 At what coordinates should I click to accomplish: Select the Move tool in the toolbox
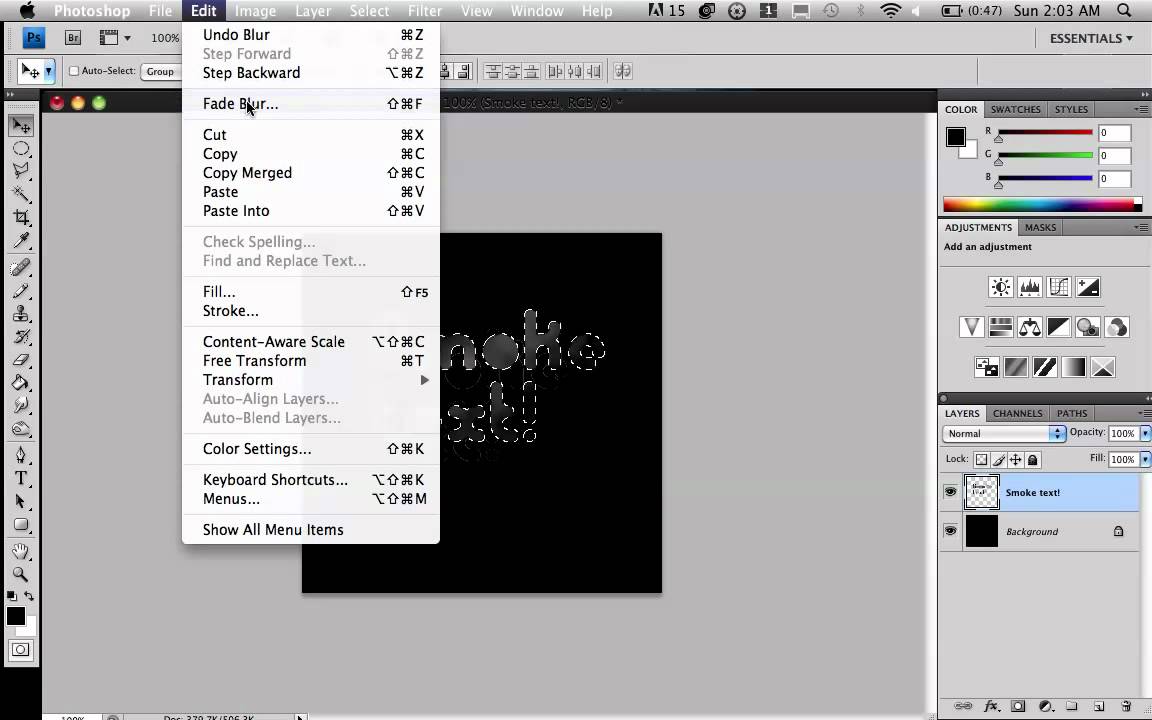click(21, 126)
